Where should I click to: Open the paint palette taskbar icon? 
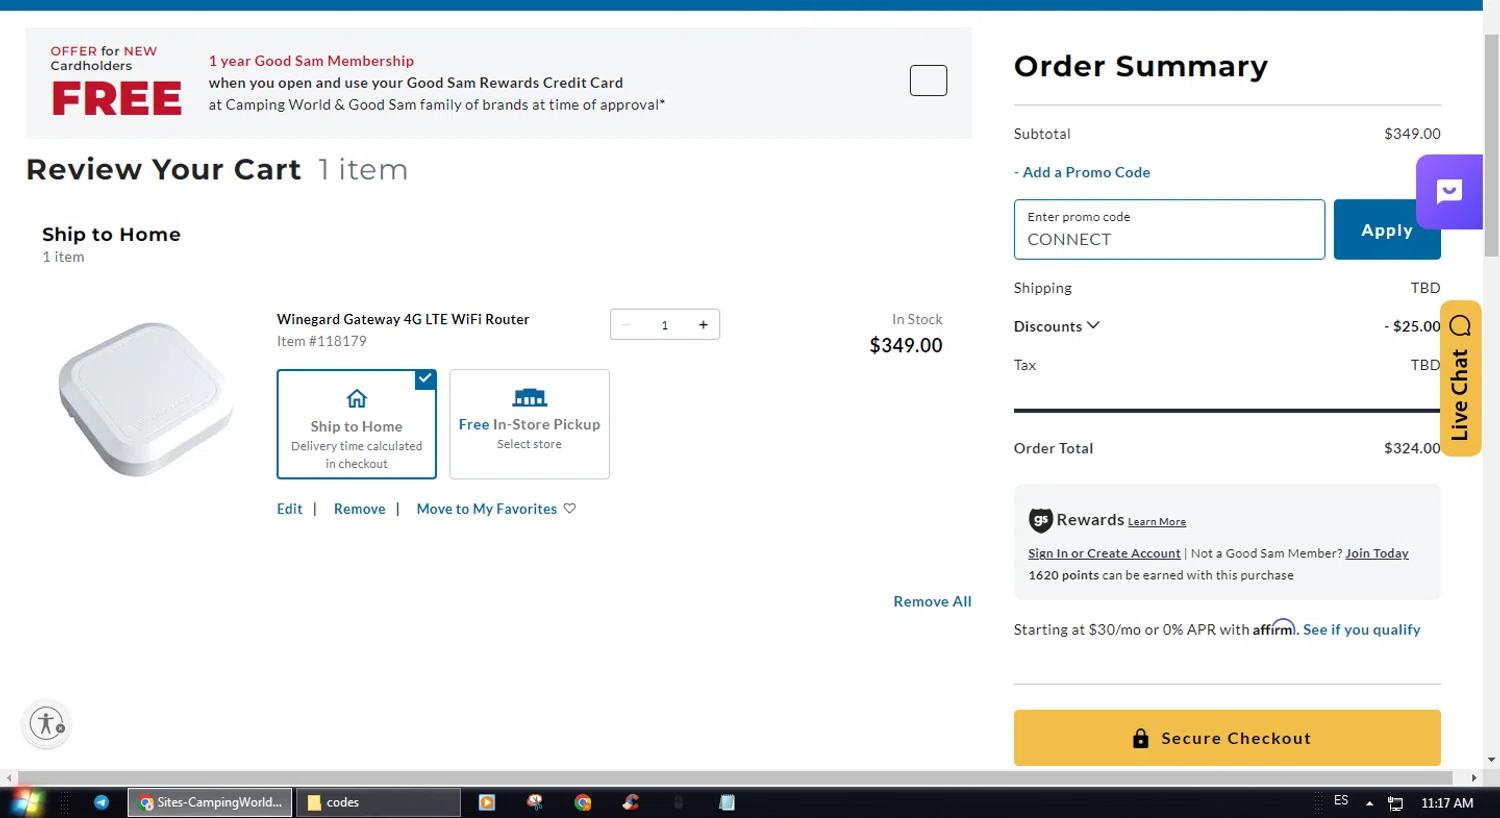tap(535, 802)
